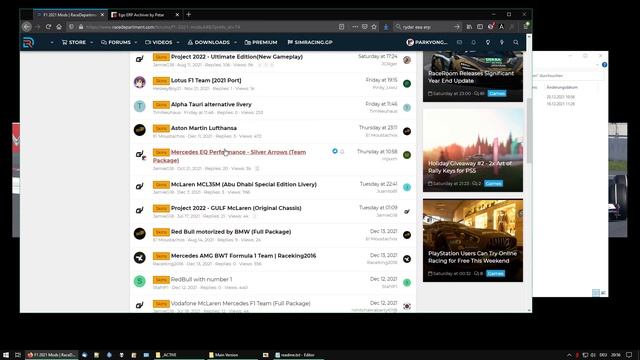
Task: Bookmark the page with the star icon
Action: 374,27
